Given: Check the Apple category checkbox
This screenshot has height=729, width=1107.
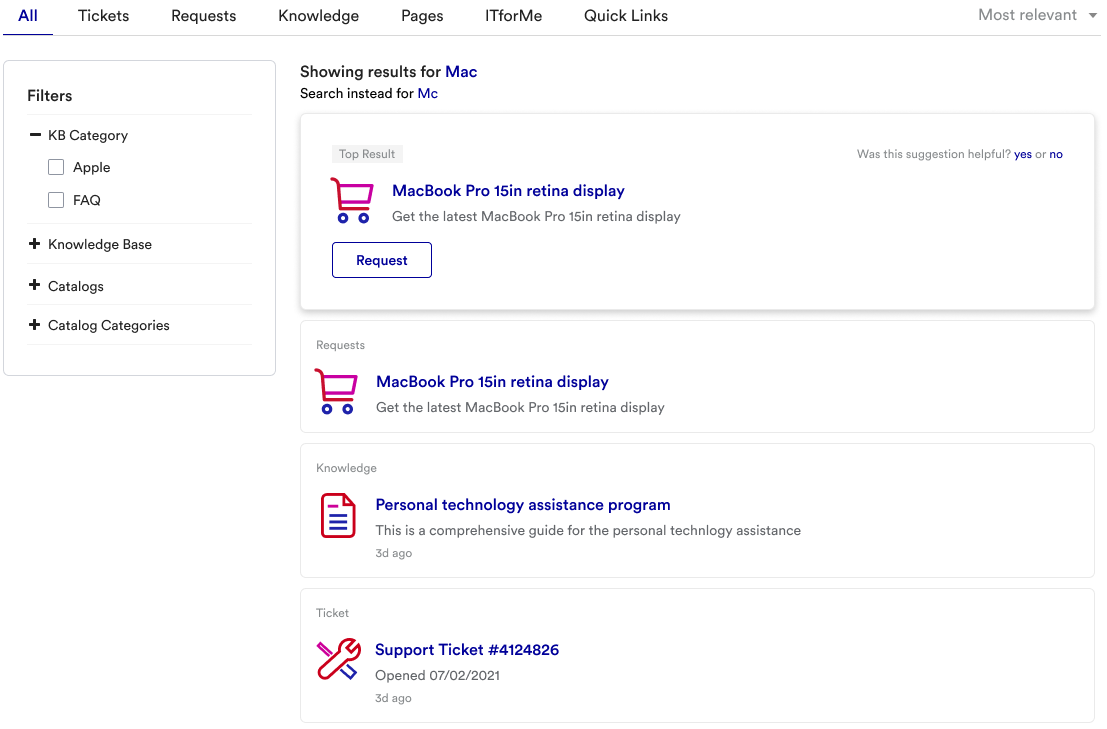Looking at the screenshot, I should [56, 167].
